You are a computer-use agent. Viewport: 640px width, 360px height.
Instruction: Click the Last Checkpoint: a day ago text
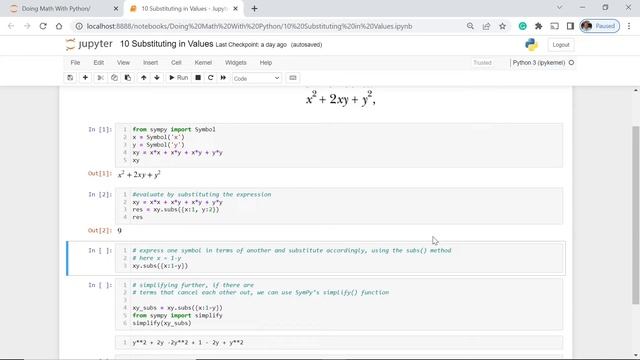click(251, 44)
